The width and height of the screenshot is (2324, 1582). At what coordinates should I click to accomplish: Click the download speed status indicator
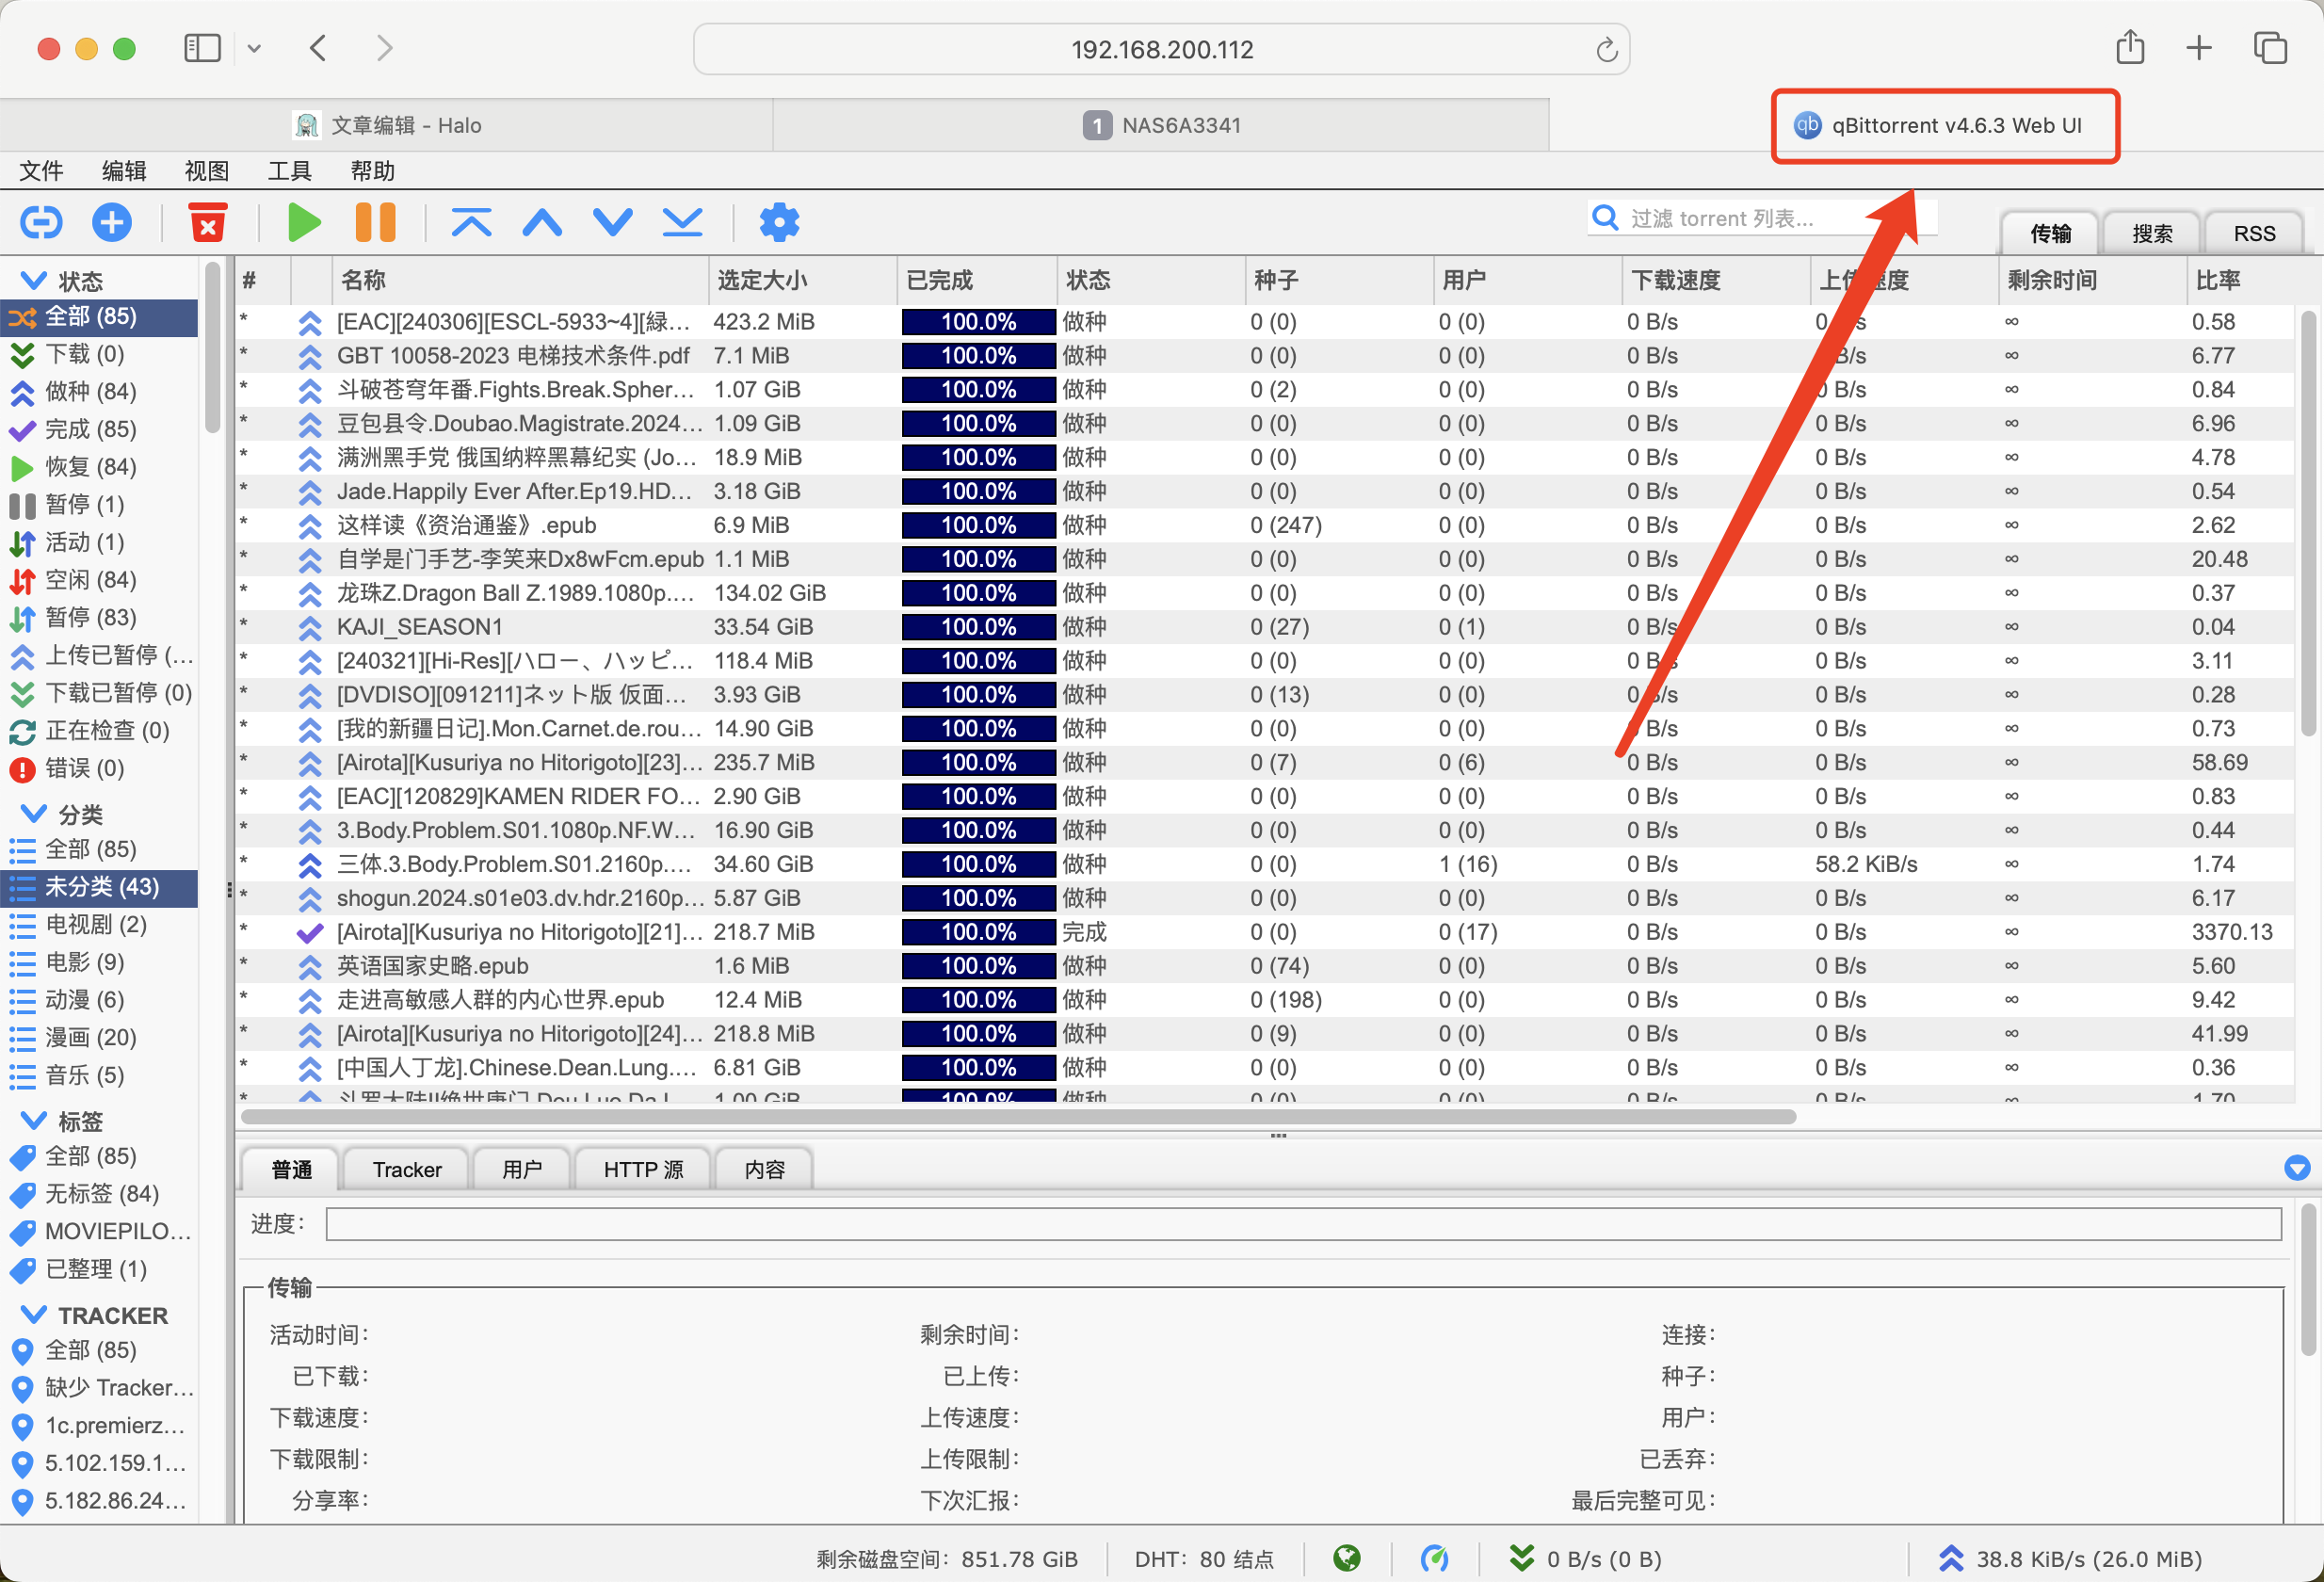tap(1585, 1558)
